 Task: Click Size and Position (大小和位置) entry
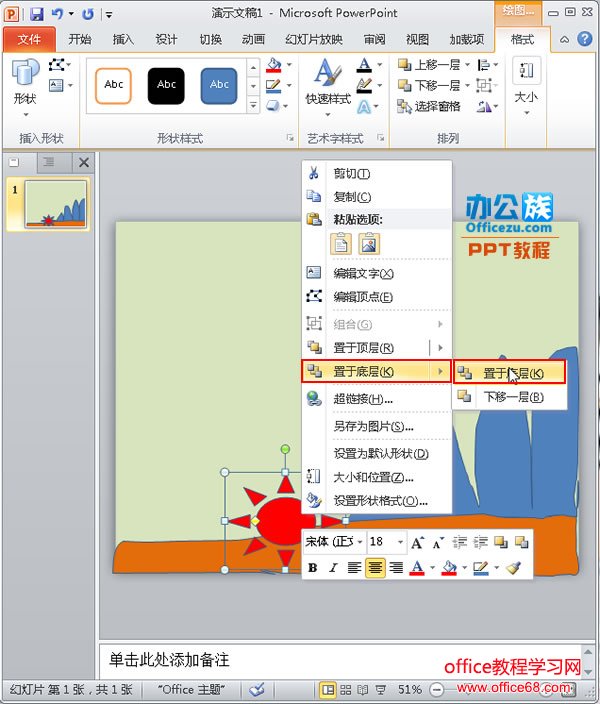[376, 477]
